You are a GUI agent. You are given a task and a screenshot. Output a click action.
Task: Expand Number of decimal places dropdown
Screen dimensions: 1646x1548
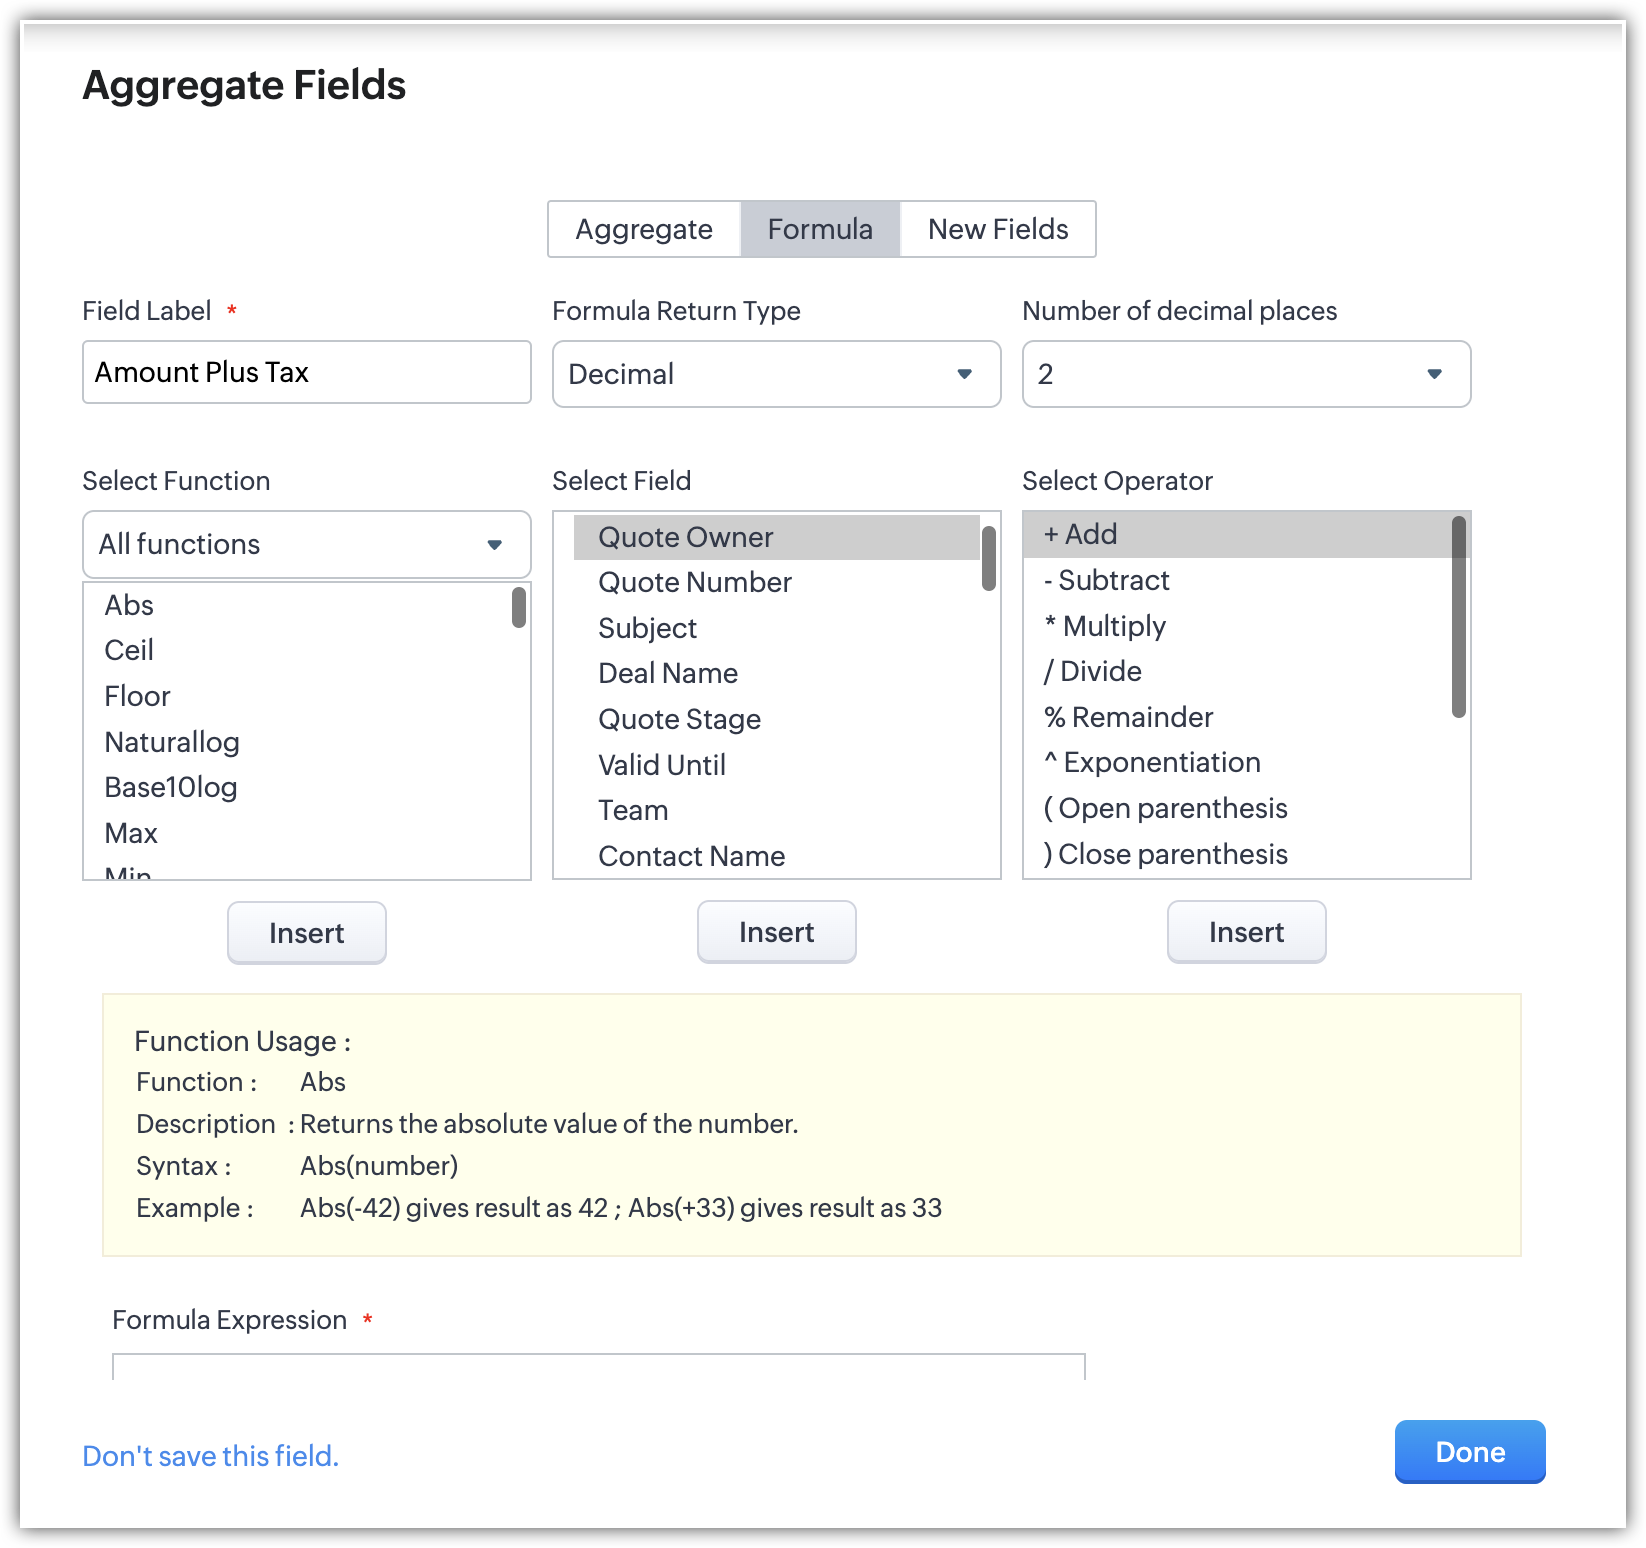click(x=1245, y=374)
